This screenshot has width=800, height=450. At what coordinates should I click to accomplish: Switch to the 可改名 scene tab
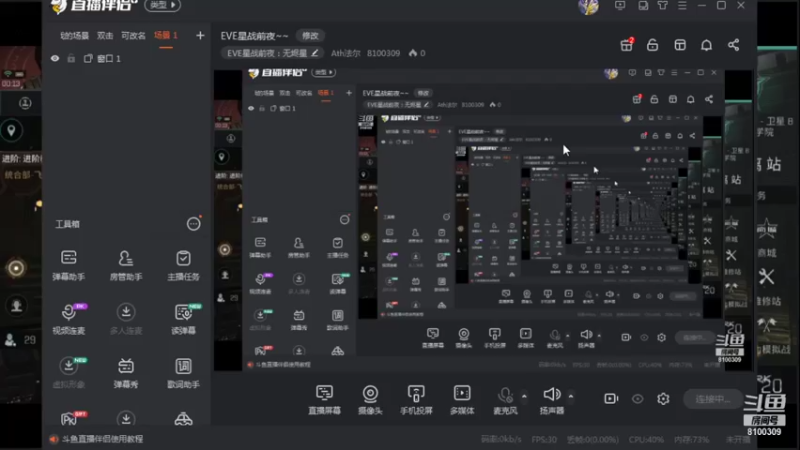[x=133, y=36]
